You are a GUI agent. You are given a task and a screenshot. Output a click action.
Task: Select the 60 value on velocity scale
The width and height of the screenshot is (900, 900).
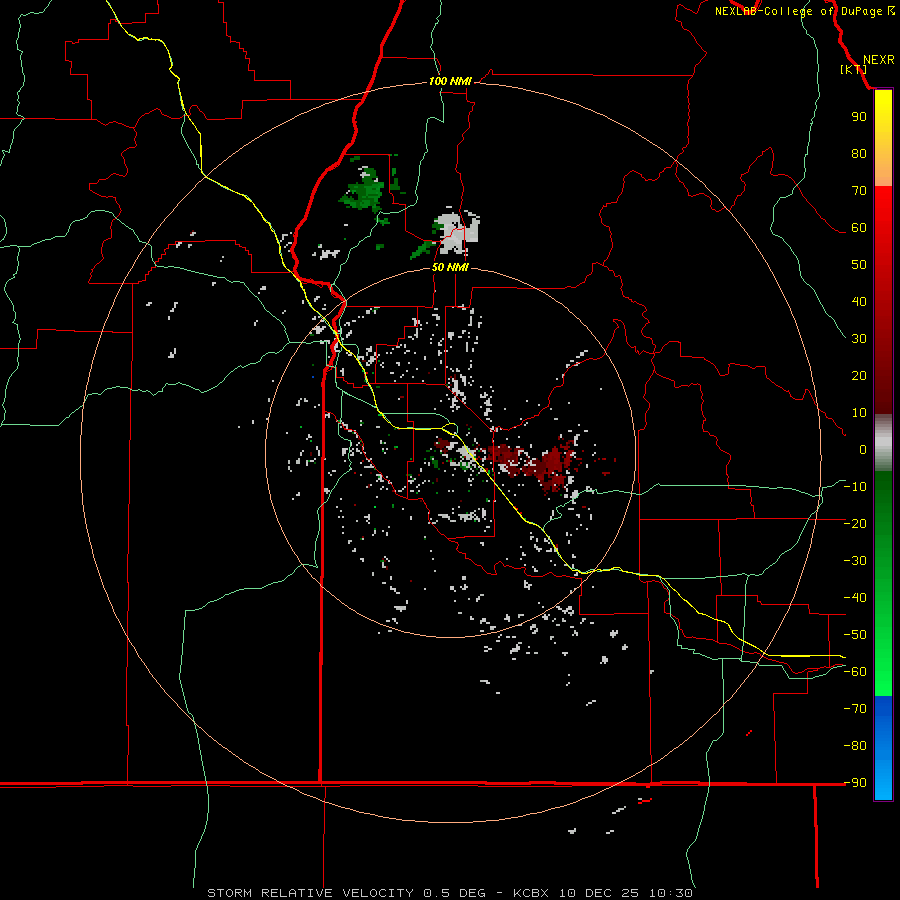point(859,228)
